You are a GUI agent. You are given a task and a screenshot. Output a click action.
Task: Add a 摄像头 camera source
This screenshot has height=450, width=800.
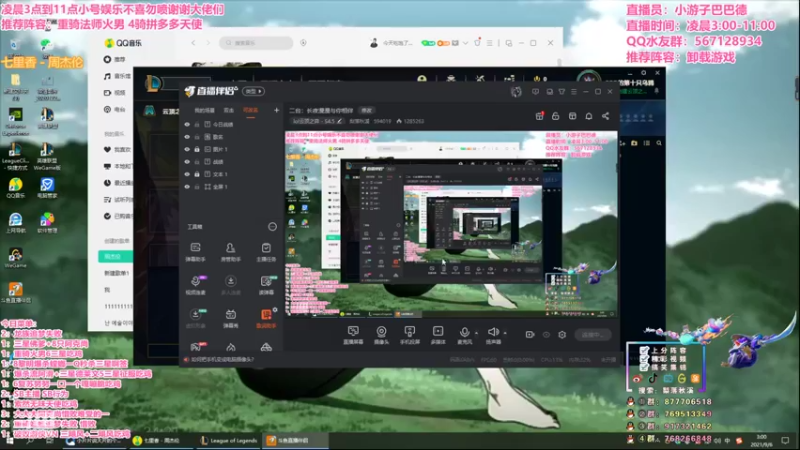click(x=381, y=335)
